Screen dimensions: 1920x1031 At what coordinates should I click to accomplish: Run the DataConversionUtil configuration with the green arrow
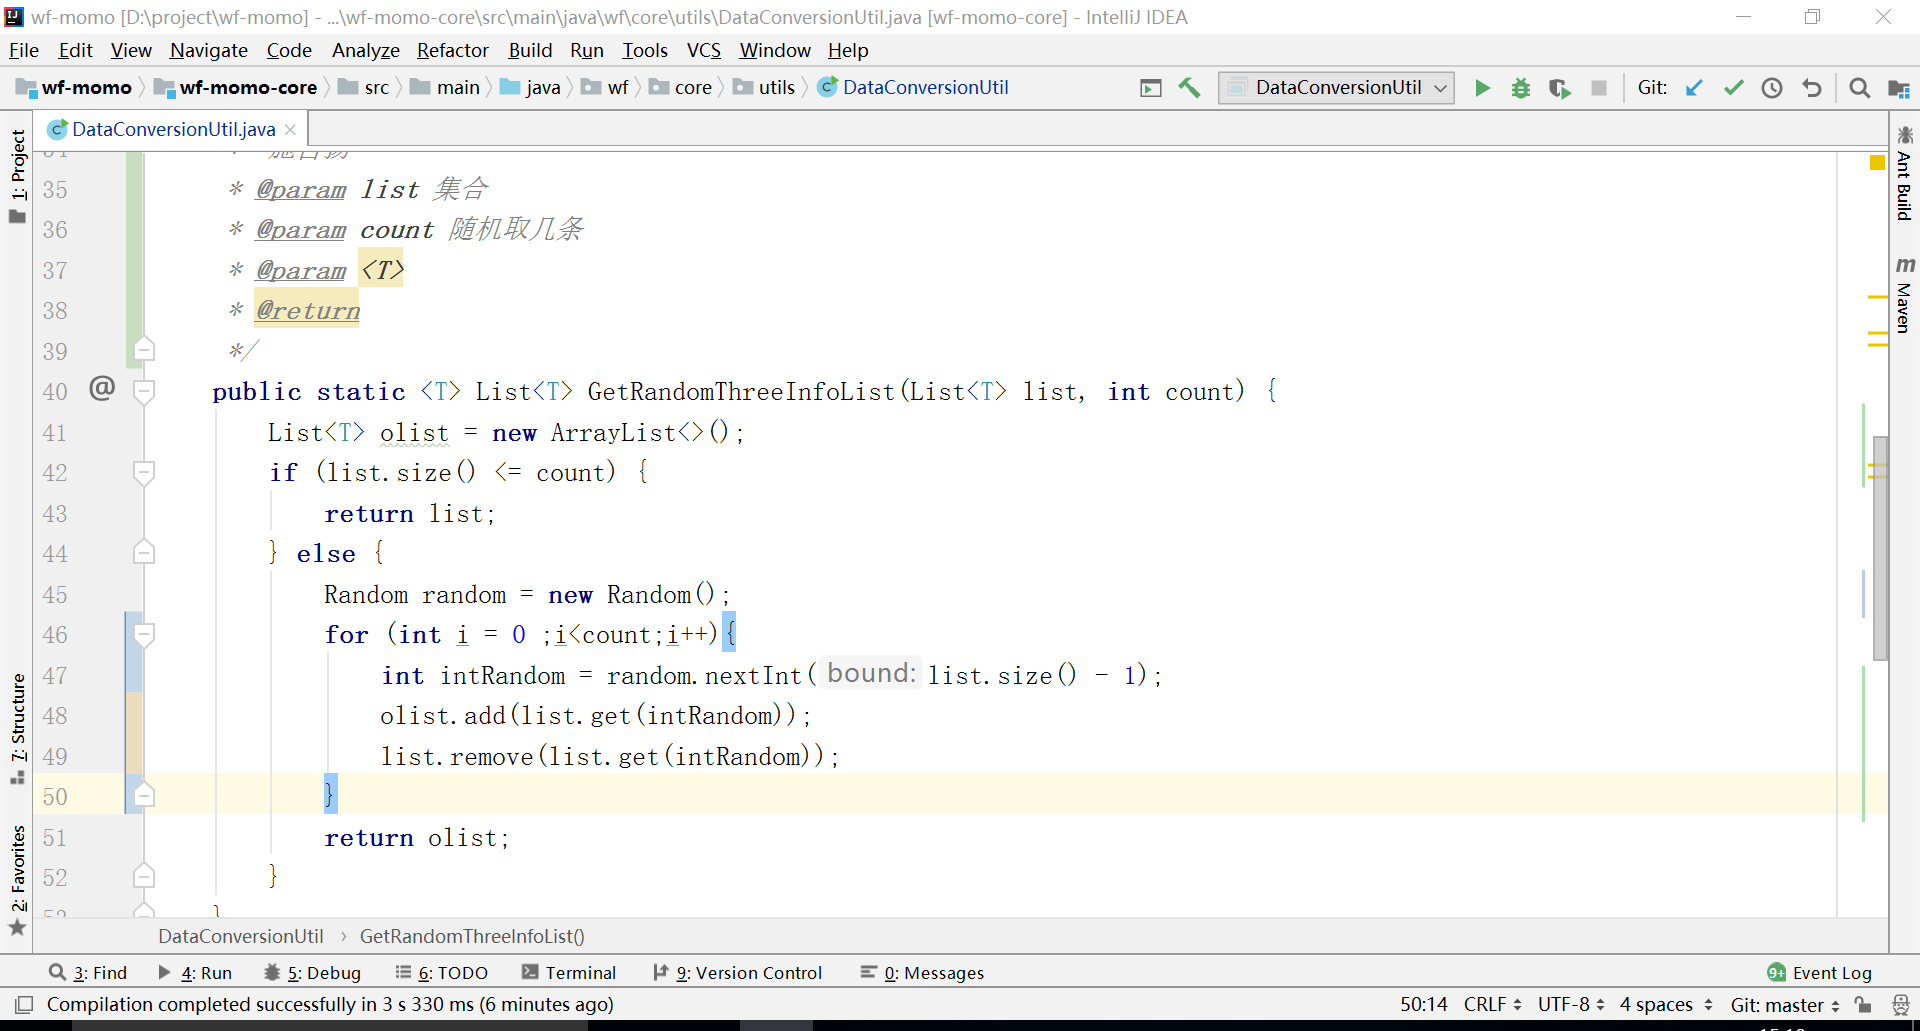(x=1484, y=88)
